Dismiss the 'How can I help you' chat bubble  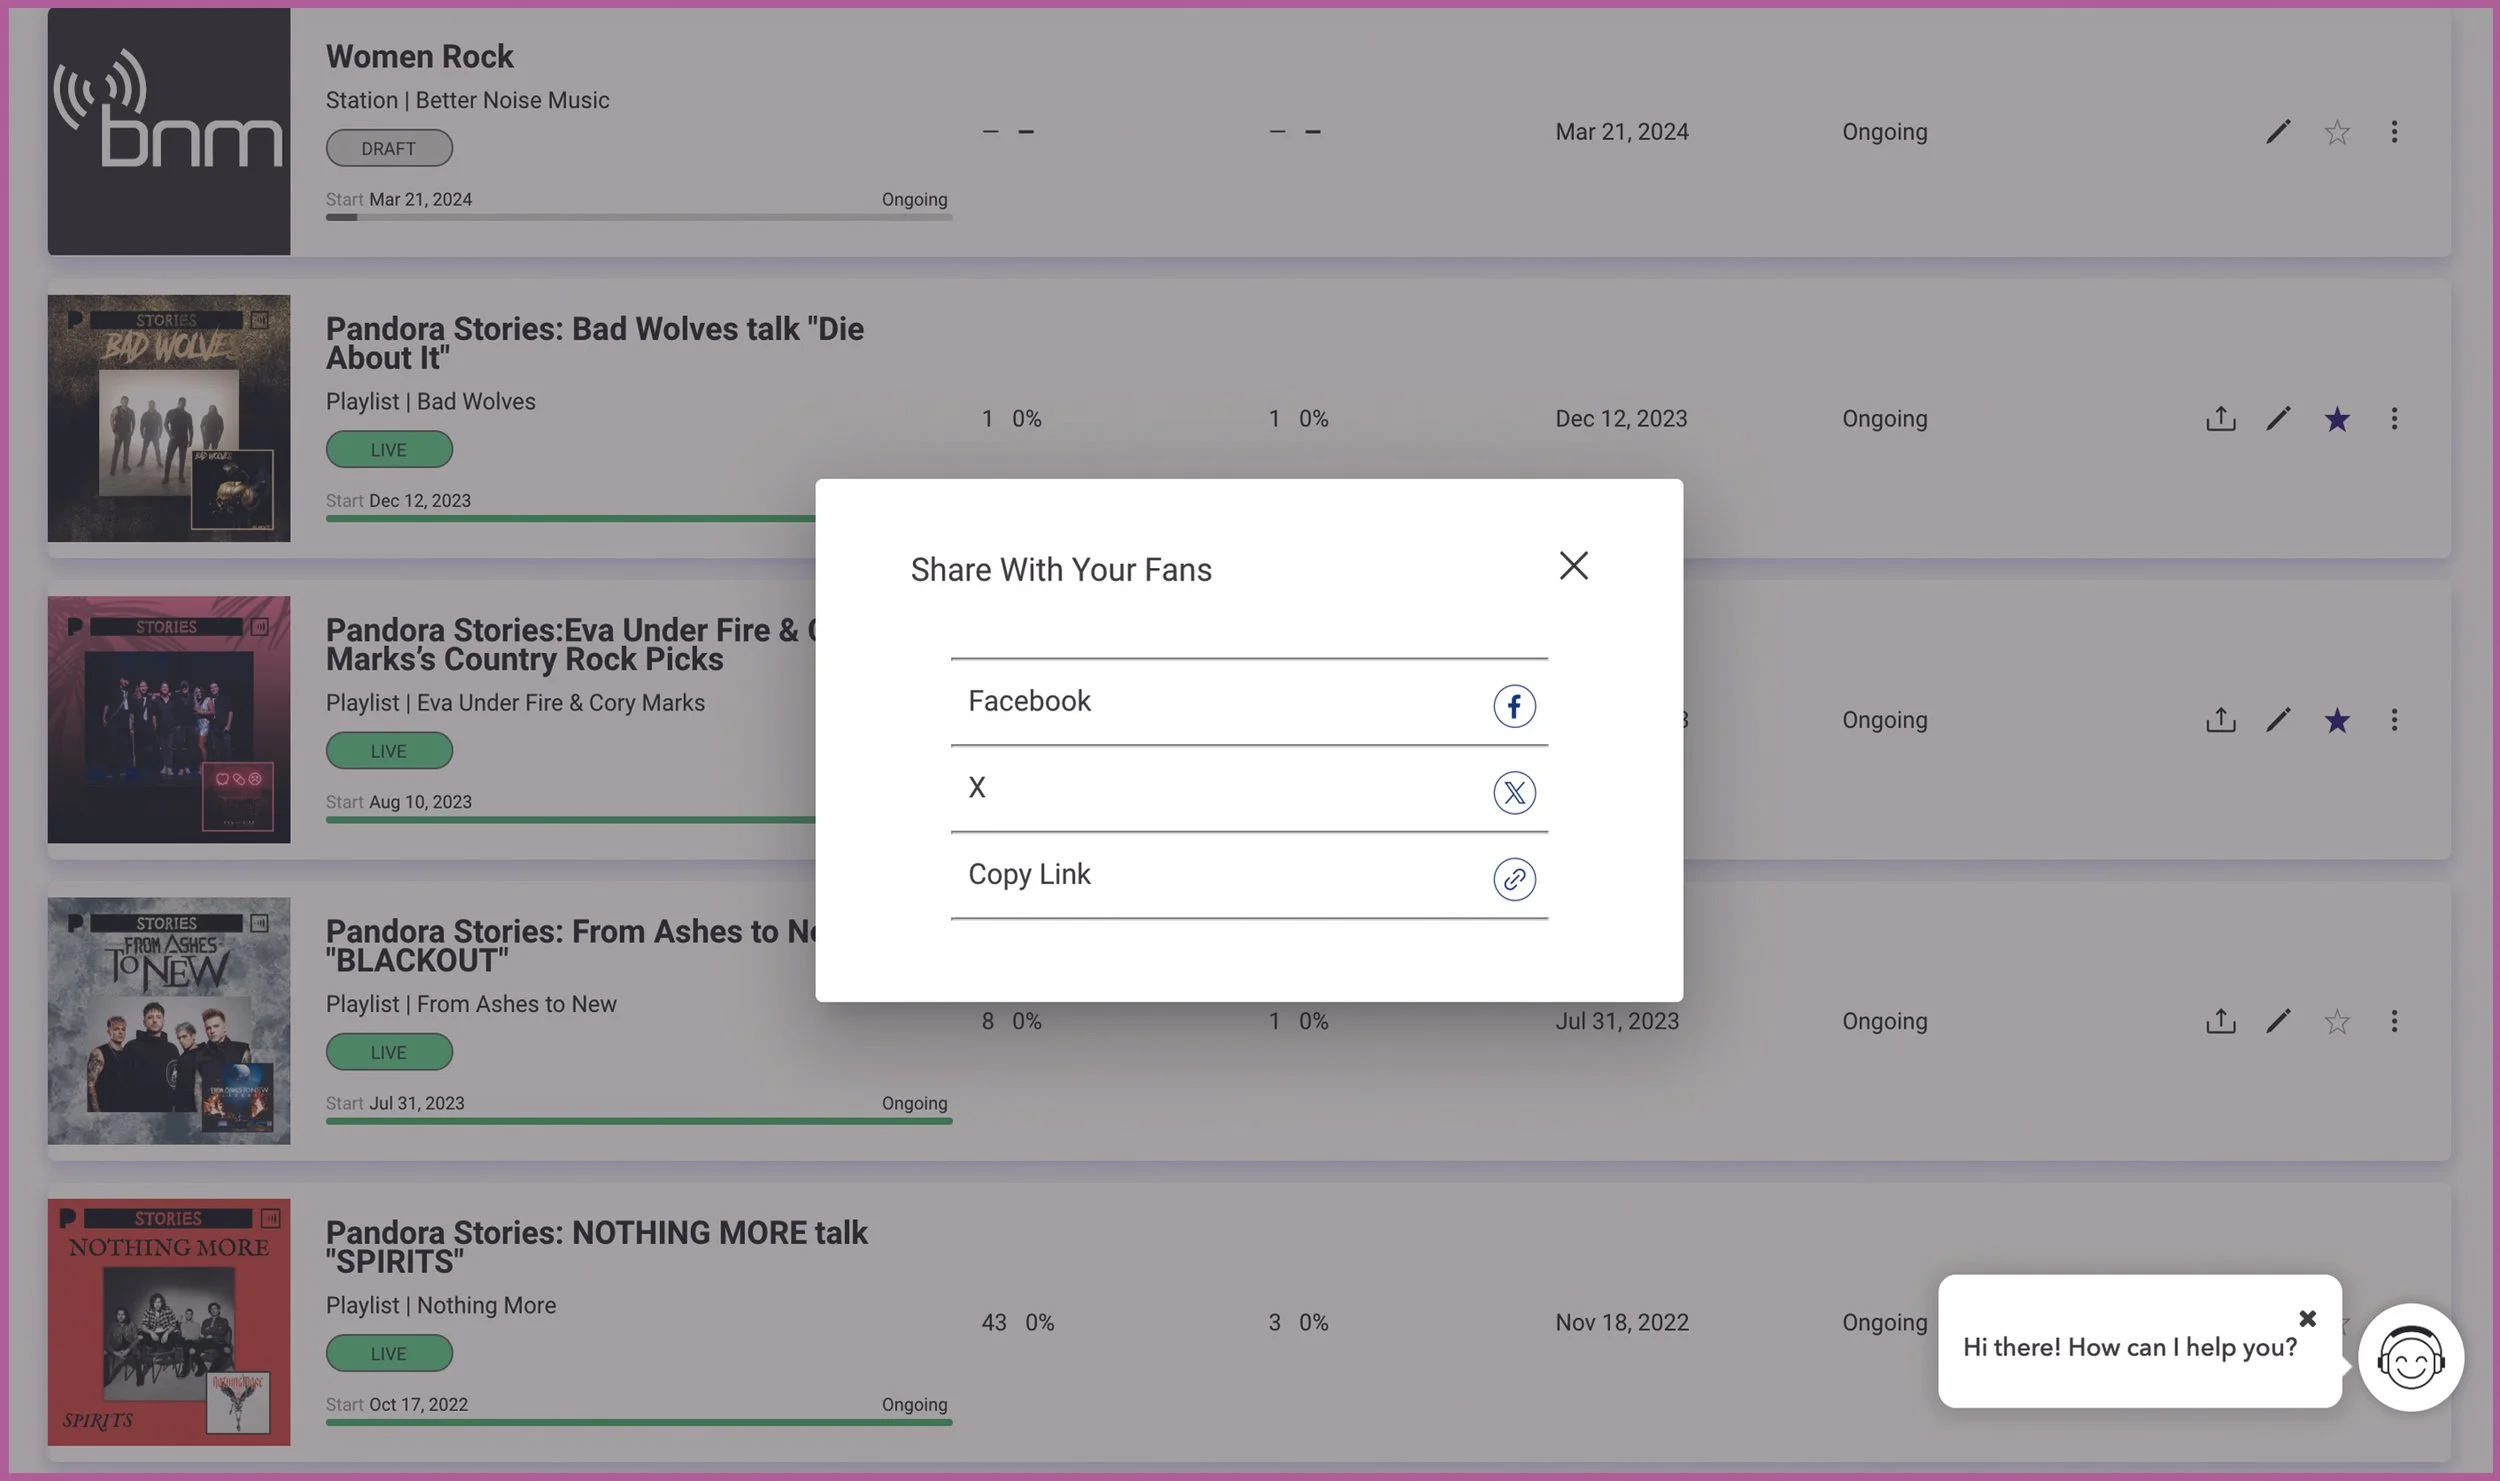[x=2307, y=1318]
